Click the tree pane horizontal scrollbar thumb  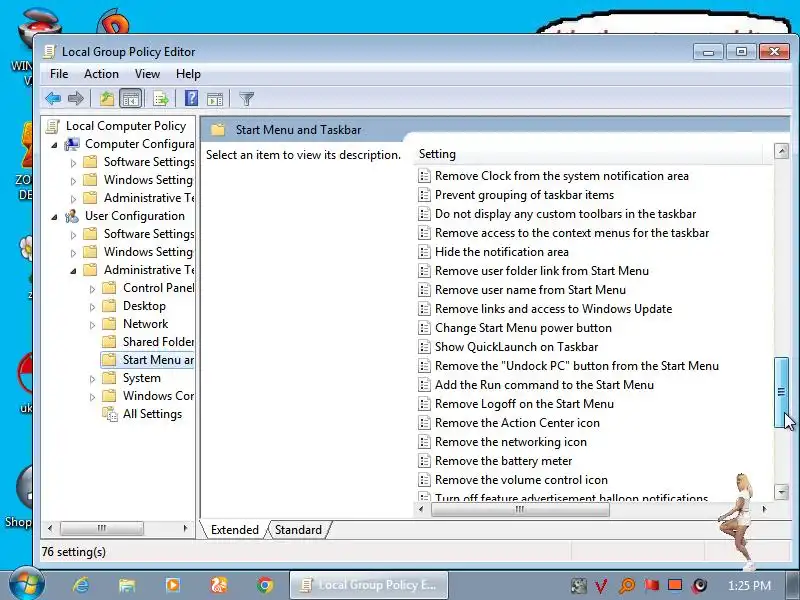click(x=102, y=528)
